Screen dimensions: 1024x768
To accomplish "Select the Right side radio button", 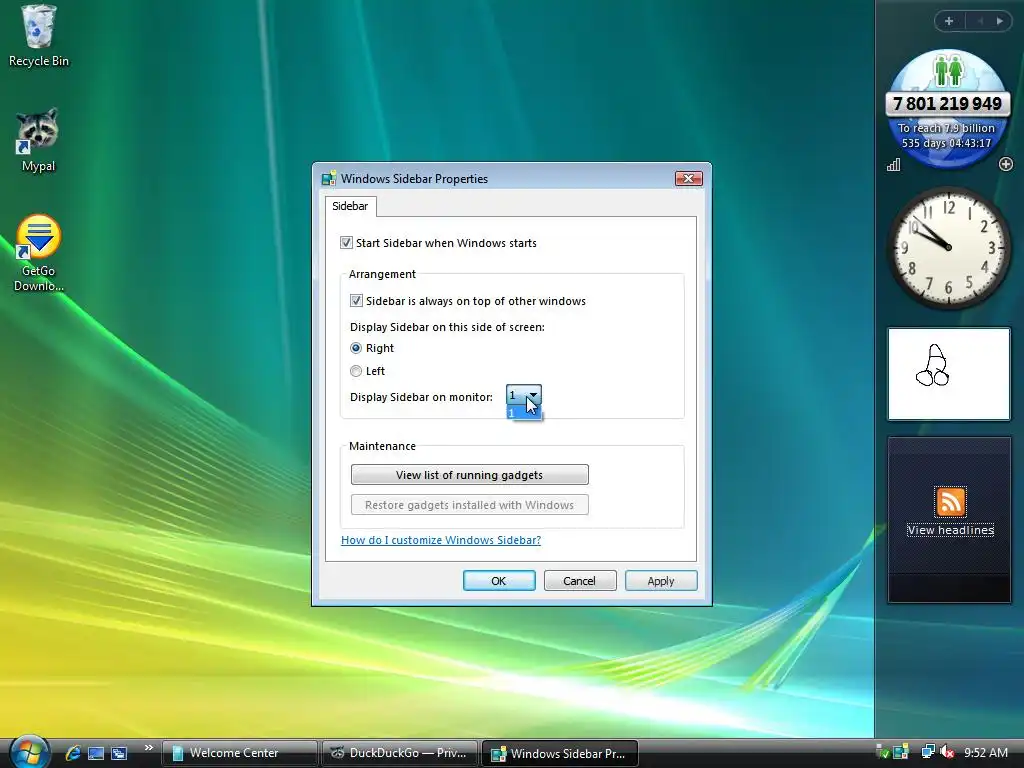I will (356, 348).
